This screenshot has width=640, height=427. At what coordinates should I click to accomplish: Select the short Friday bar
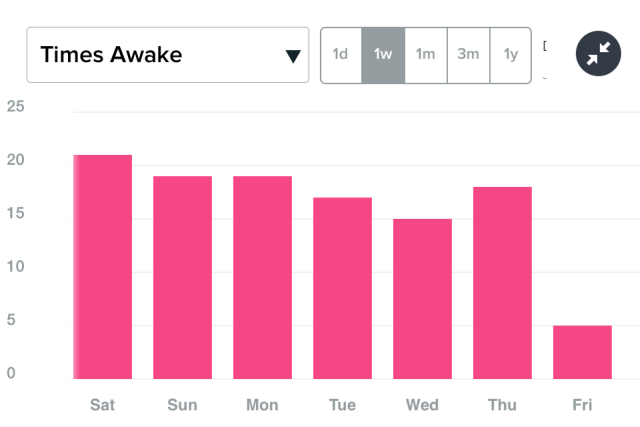pyautogui.click(x=582, y=352)
